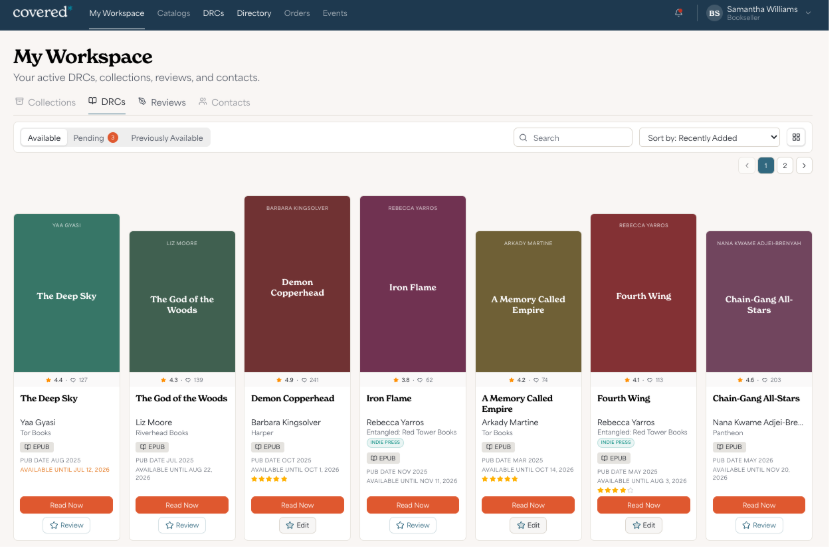Open the notifications bell icon
Image resolution: width=829 pixels, height=547 pixels.
click(678, 13)
